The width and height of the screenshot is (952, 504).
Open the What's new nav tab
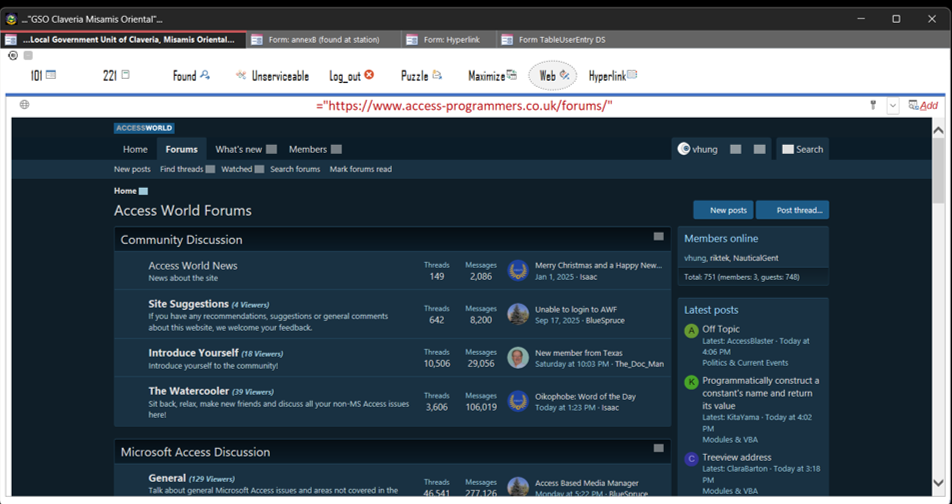coord(239,149)
